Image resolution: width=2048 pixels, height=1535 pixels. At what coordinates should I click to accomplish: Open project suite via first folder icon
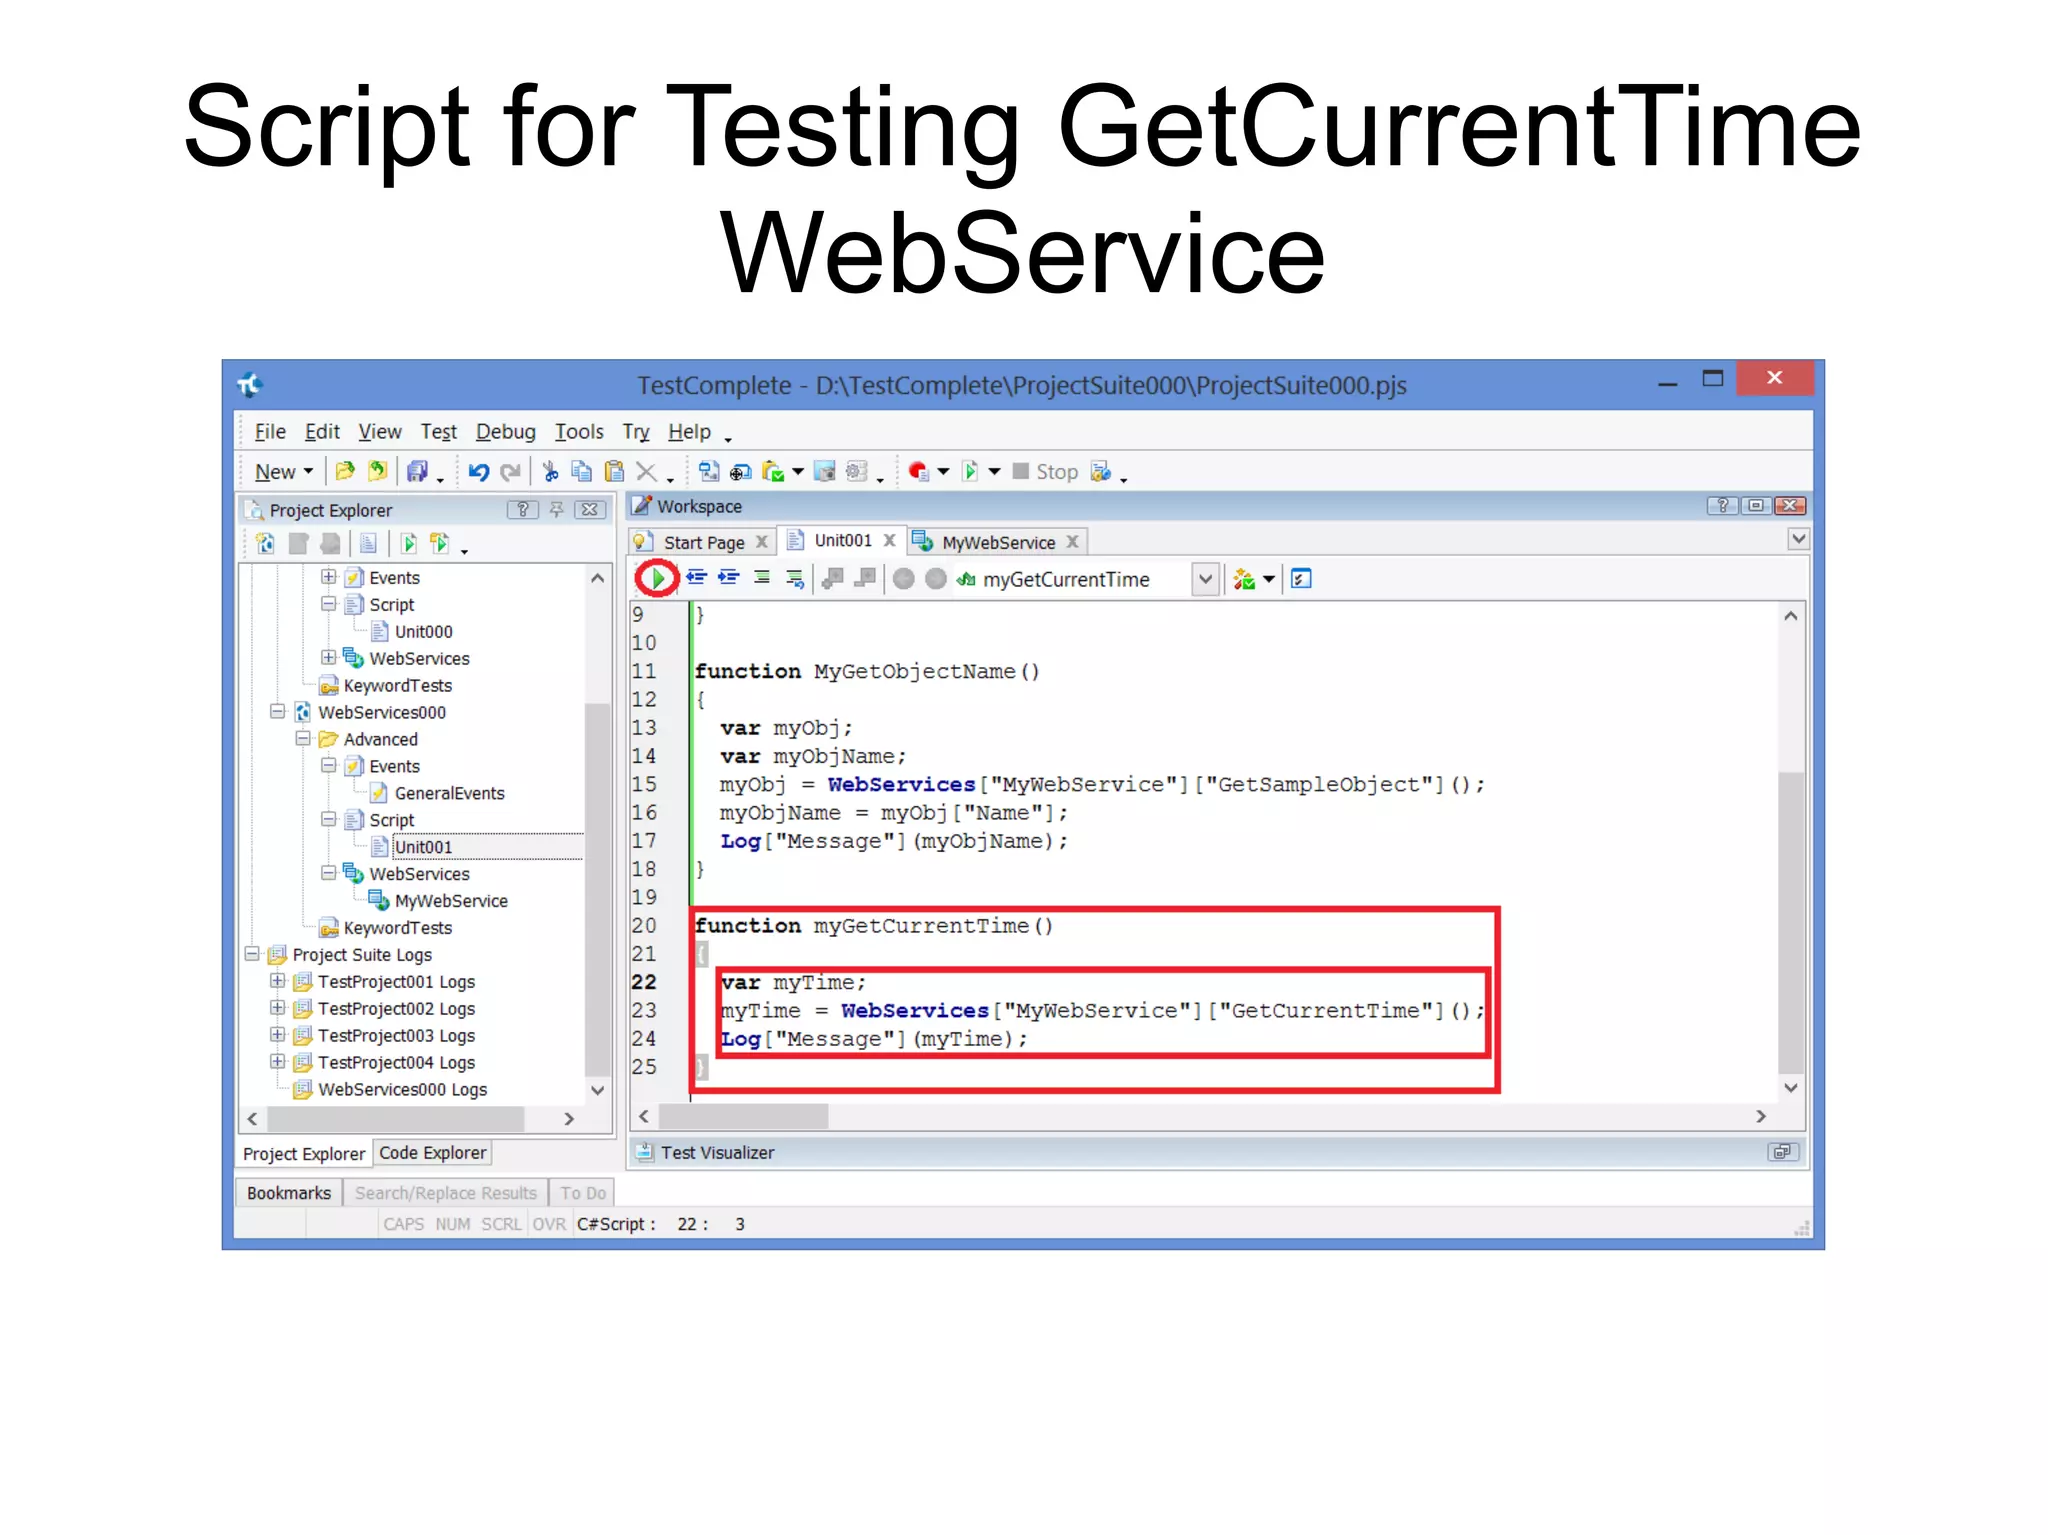(x=345, y=472)
